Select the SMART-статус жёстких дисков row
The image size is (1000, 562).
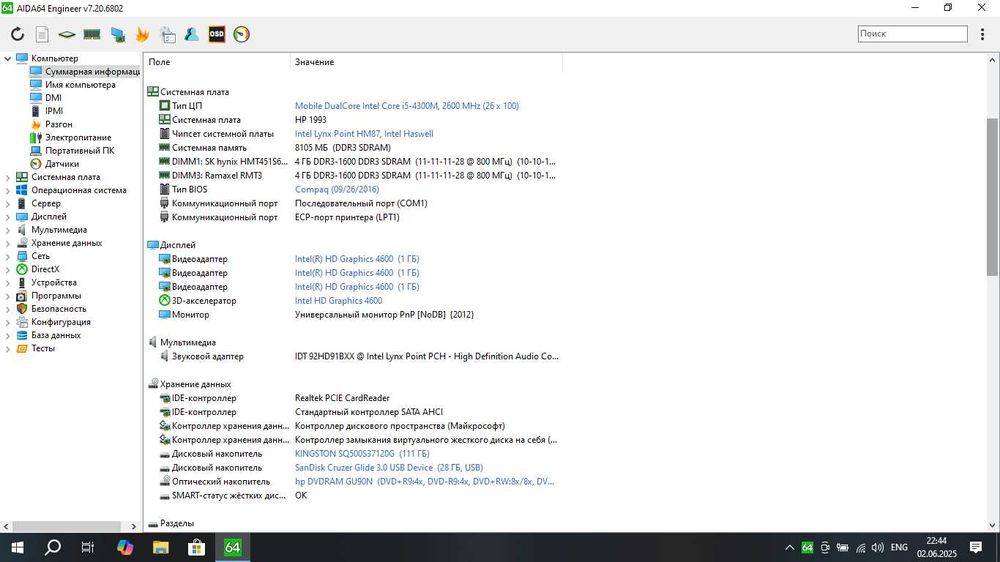(233, 496)
